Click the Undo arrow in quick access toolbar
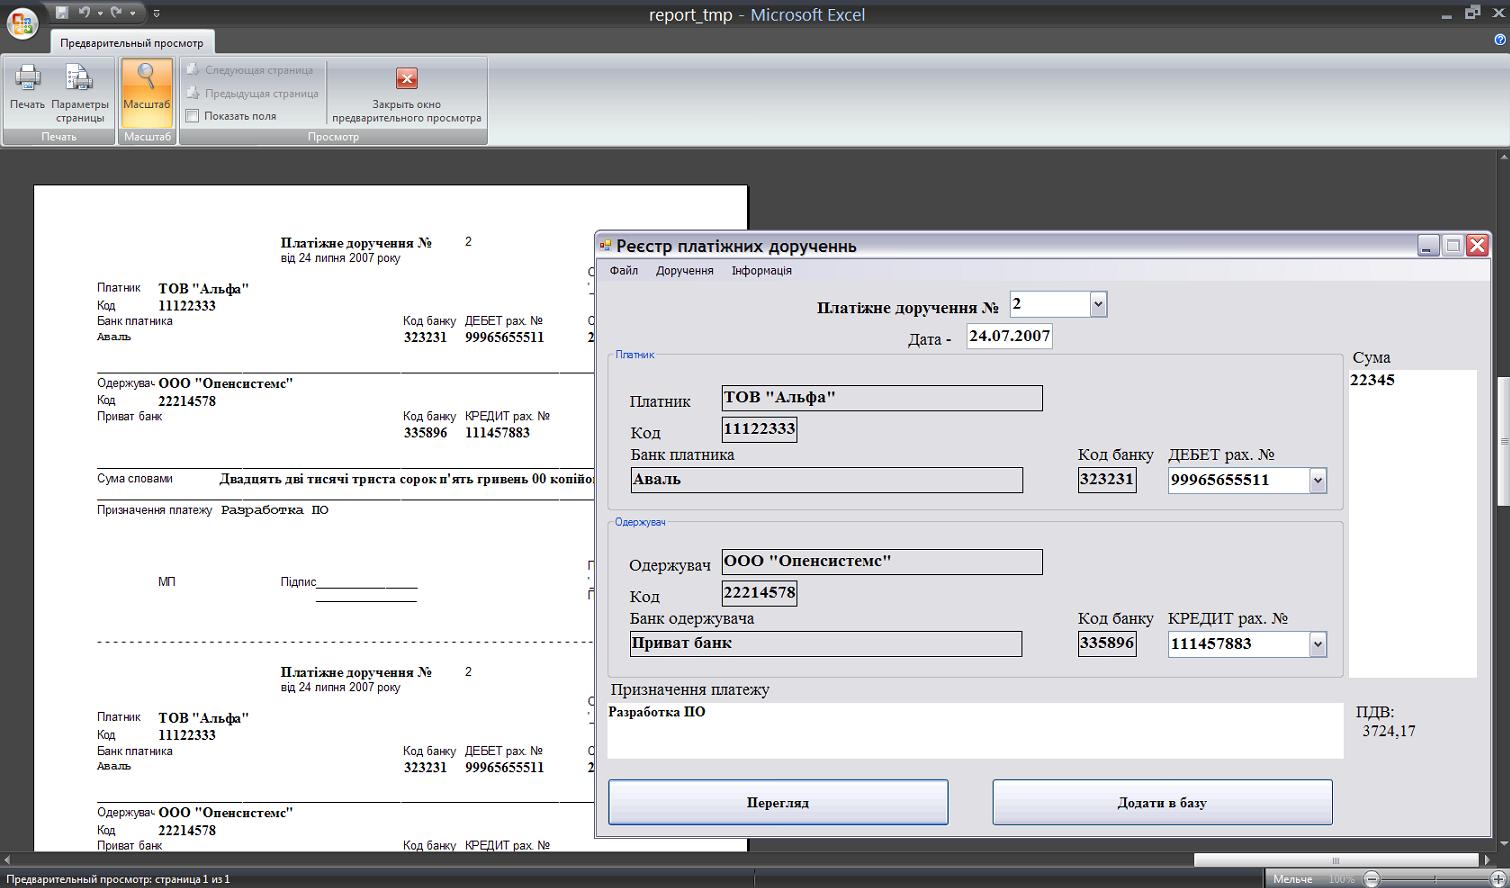The height and width of the screenshot is (888, 1510). point(85,13)
